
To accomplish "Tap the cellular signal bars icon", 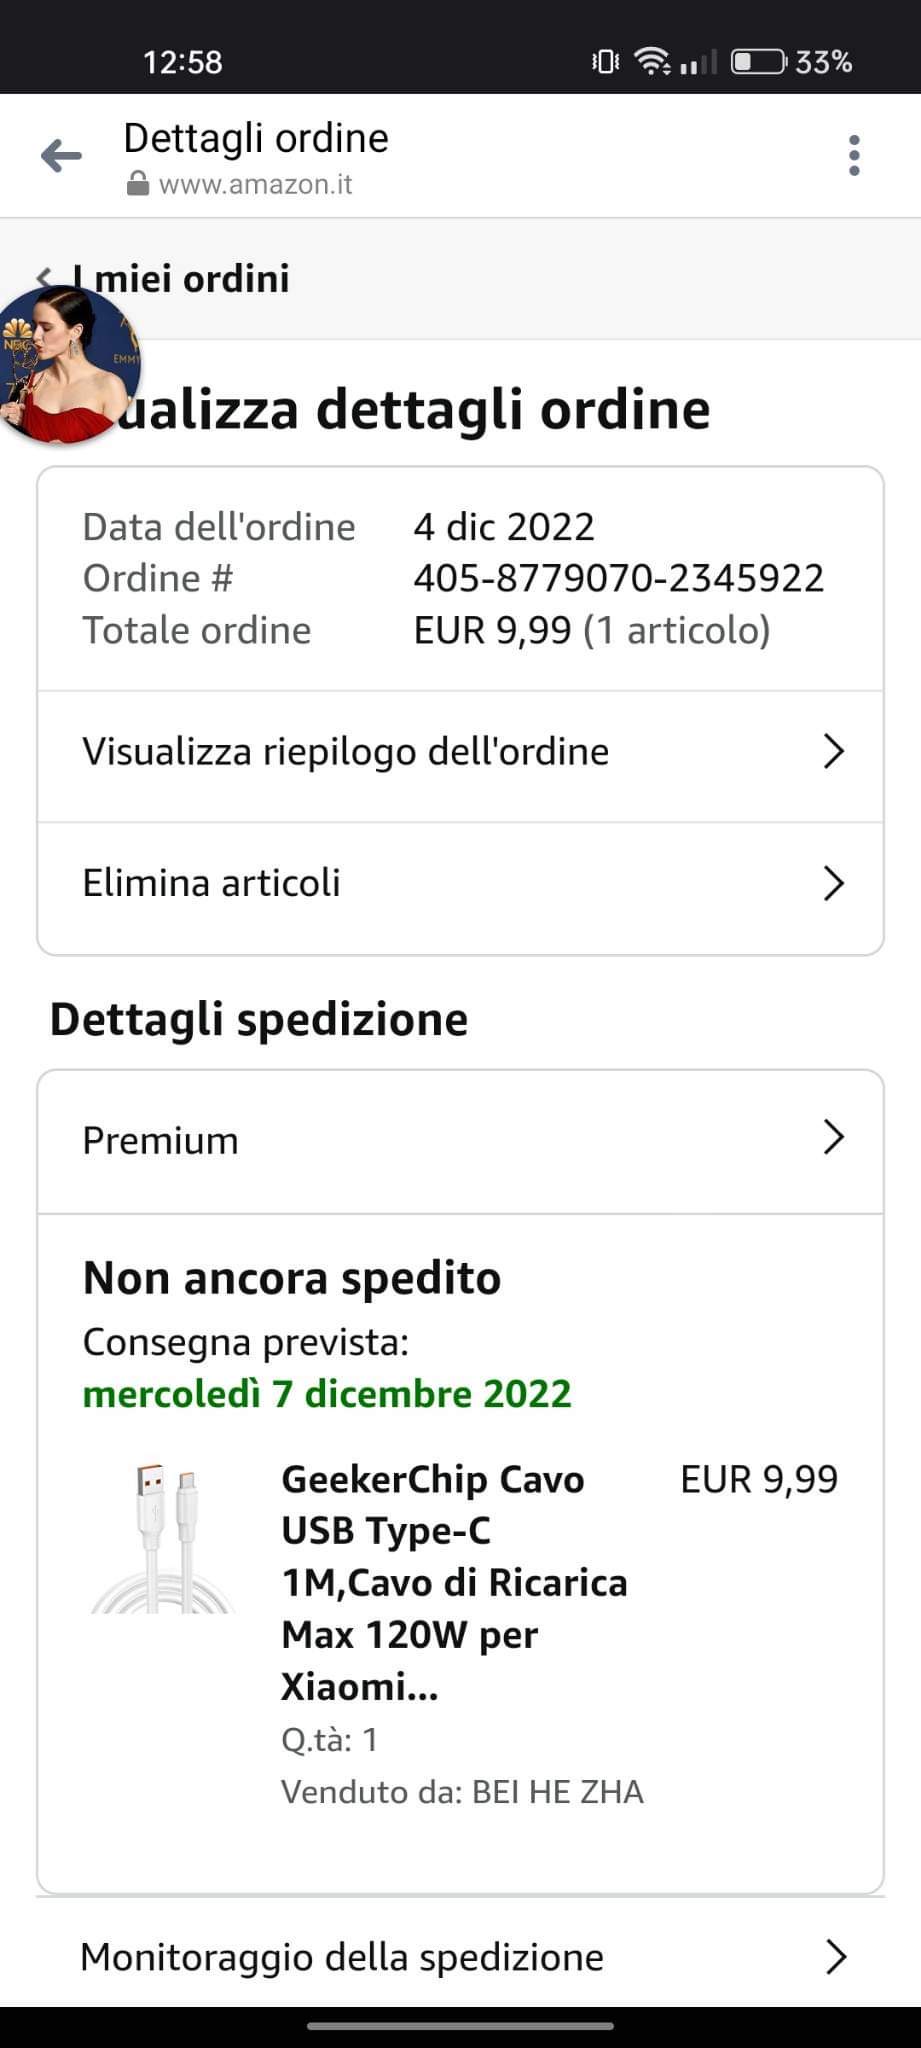I will pyautogui.click(x=698, y=63).
